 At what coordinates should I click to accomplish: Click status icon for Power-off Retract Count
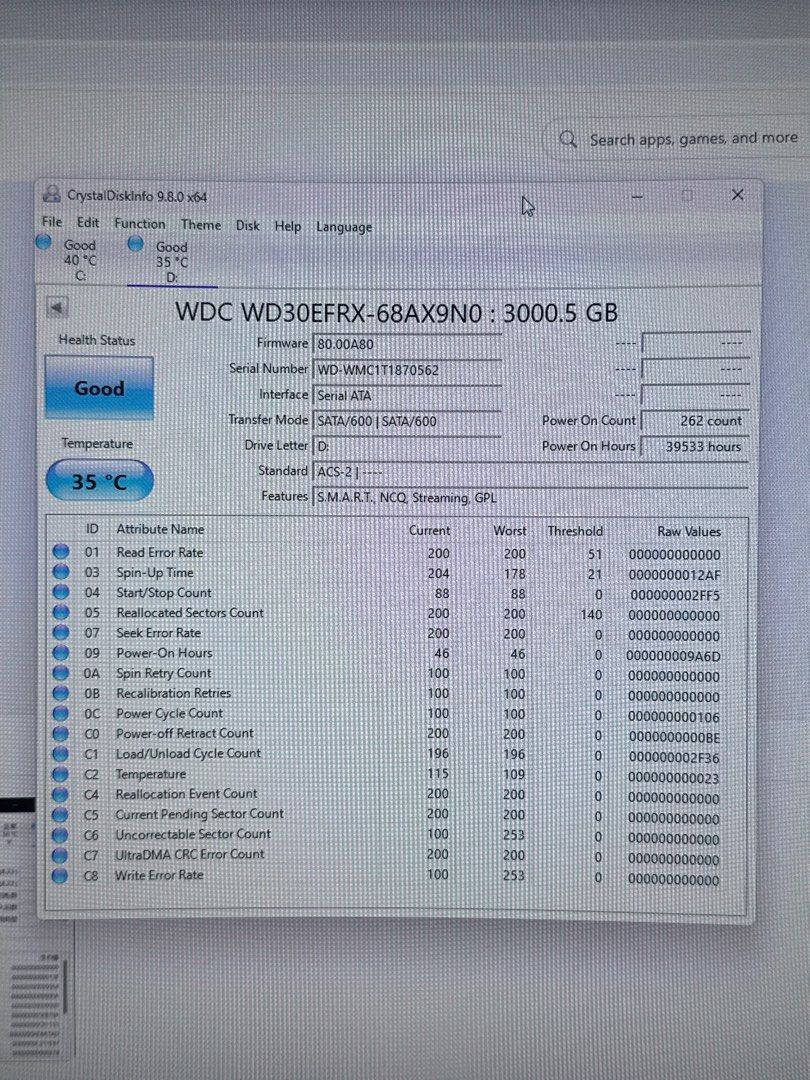[61, 733]
